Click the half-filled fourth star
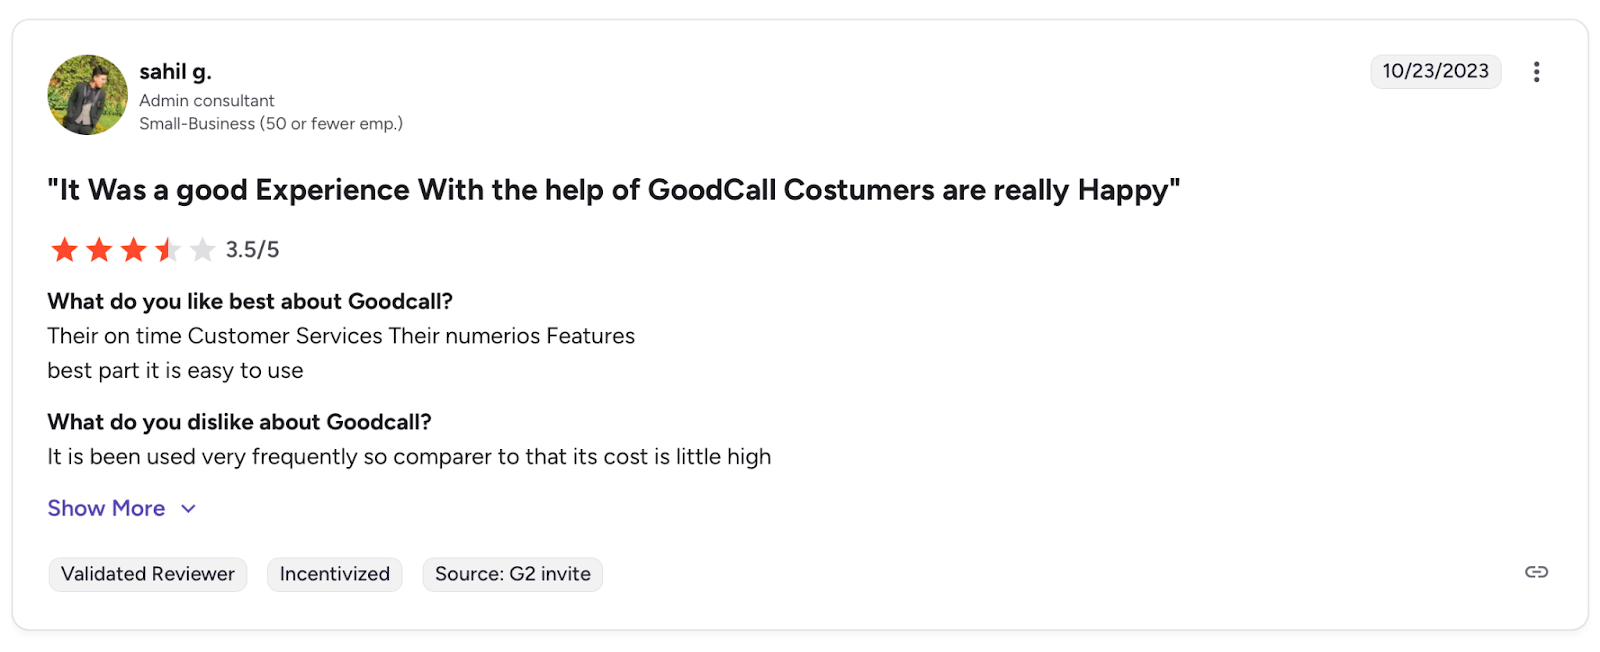Image resolution: width=1600 pixels, height=652 pixels. pos(167,250)
